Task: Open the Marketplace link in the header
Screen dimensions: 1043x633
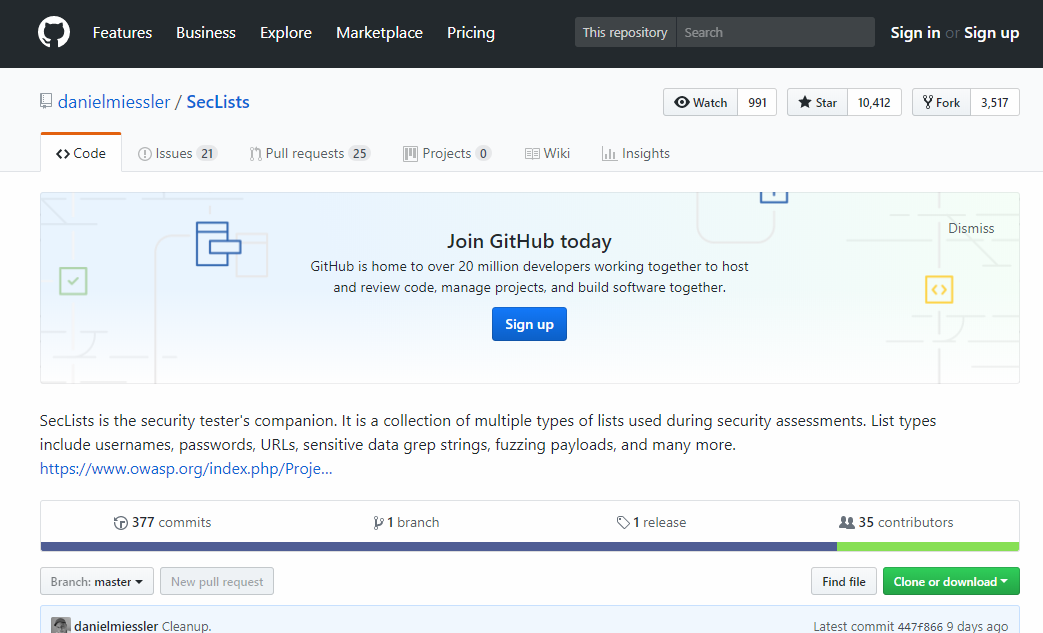Action: coord(379,33)
